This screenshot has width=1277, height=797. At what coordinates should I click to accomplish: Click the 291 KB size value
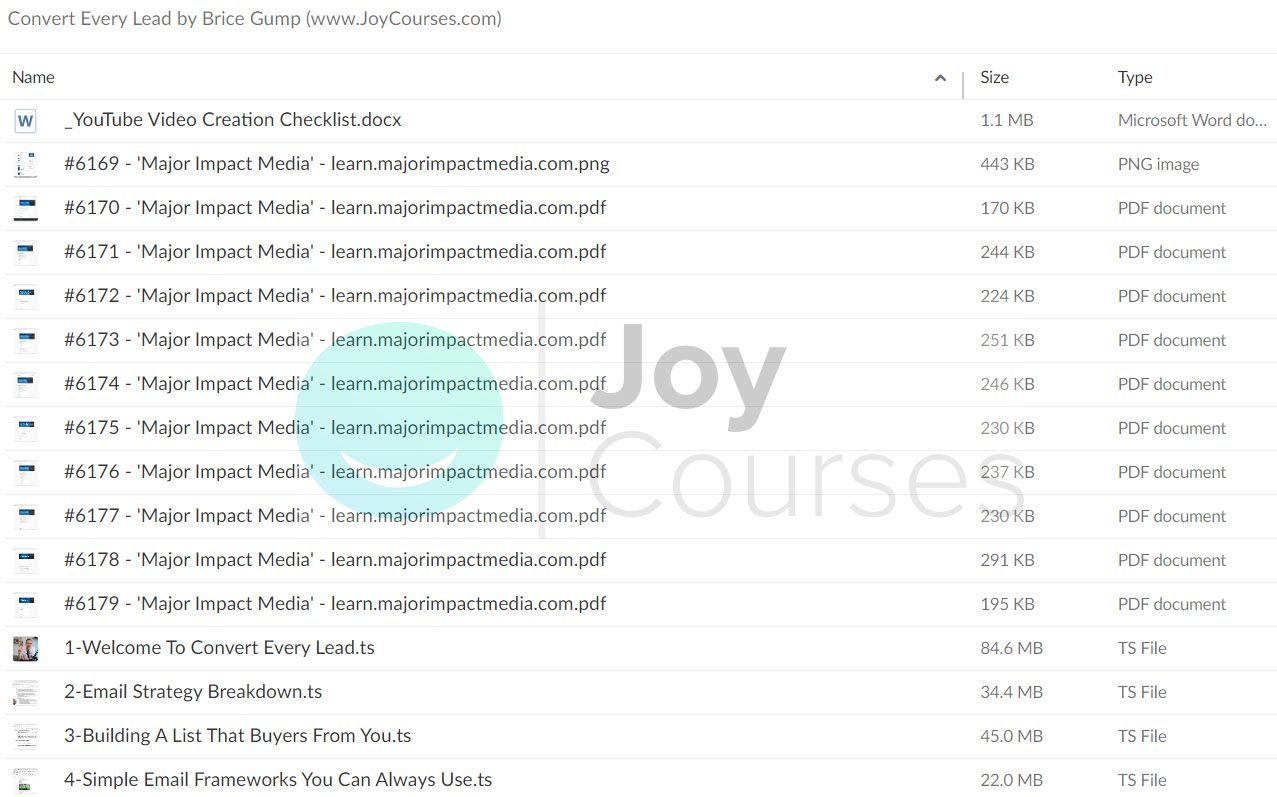pos(1008,560)
